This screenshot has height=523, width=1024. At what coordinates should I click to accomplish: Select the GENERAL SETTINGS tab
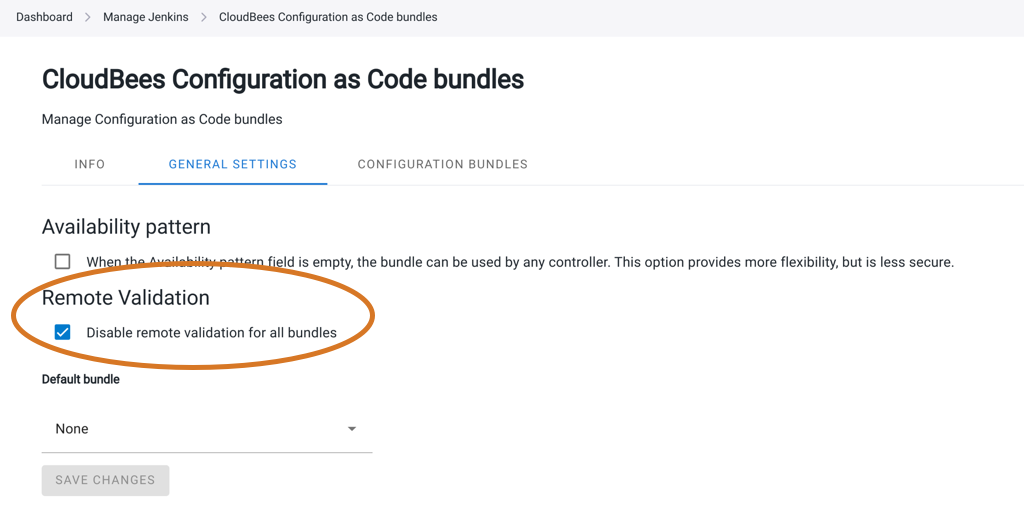coord(232,165)
